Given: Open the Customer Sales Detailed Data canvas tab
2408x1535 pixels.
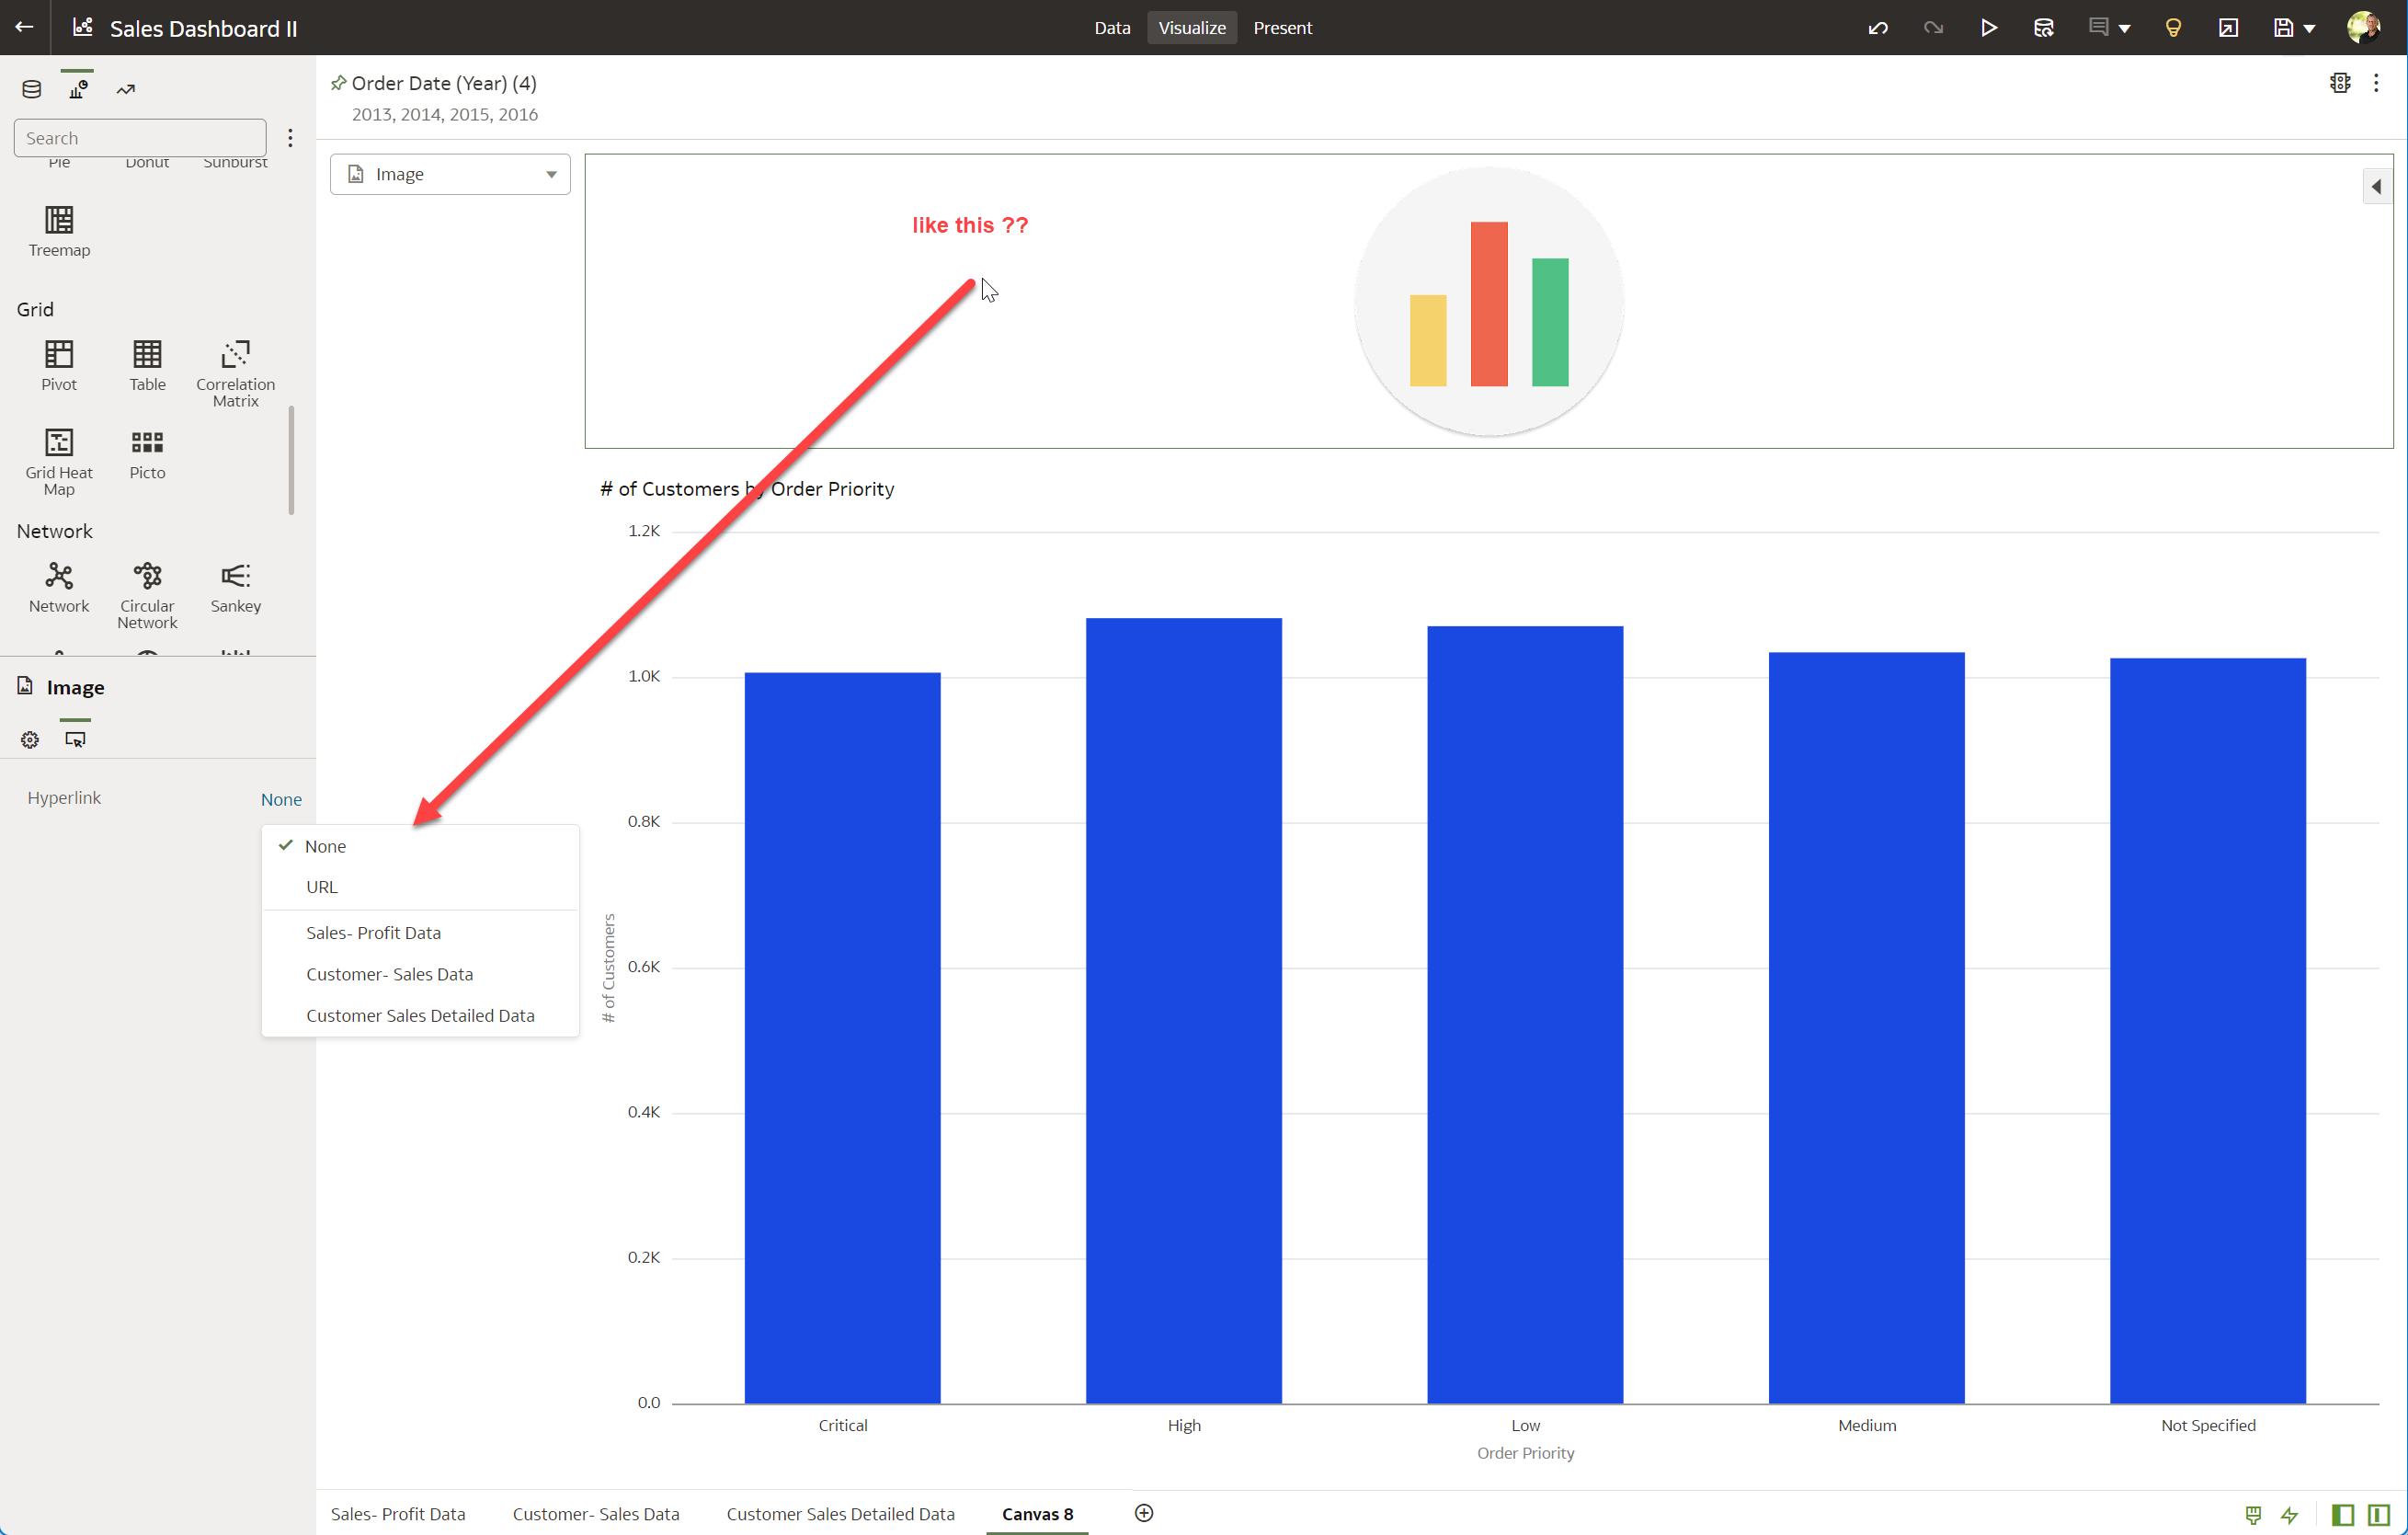Looking at the screenshot, I should 840,1514.
